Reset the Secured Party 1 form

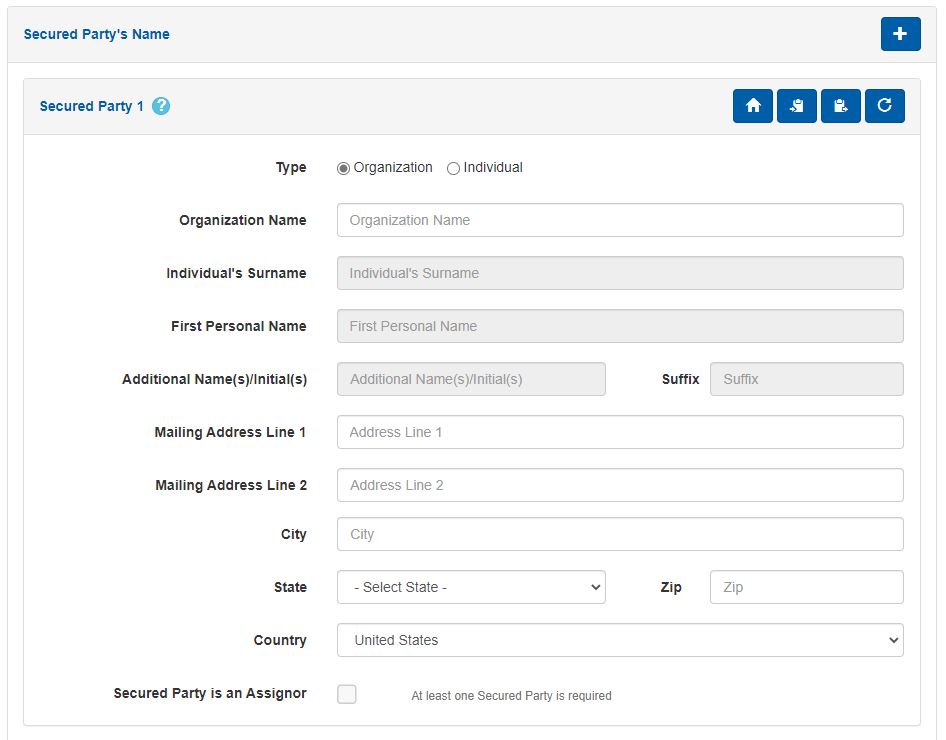884,106
